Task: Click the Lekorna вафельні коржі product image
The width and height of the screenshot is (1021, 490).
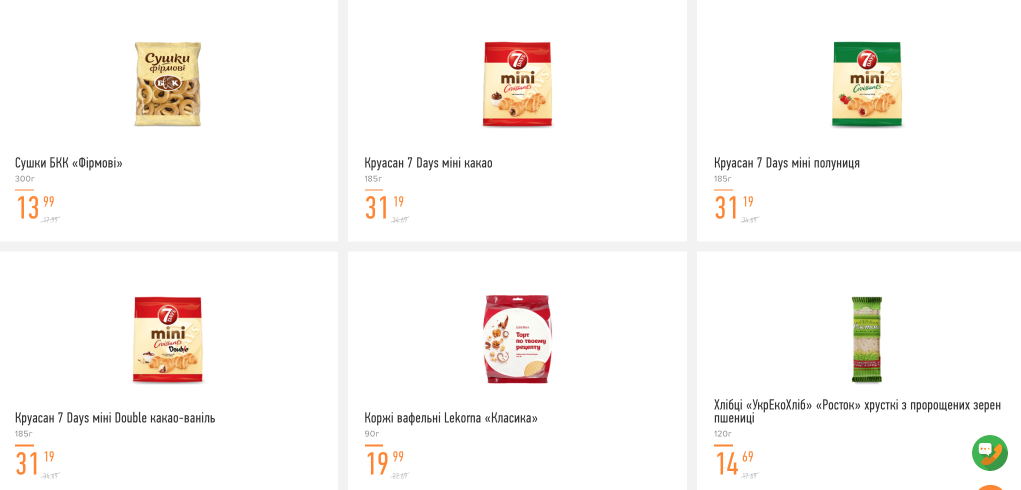Action: pyautogui.click(x=517, y=339)
